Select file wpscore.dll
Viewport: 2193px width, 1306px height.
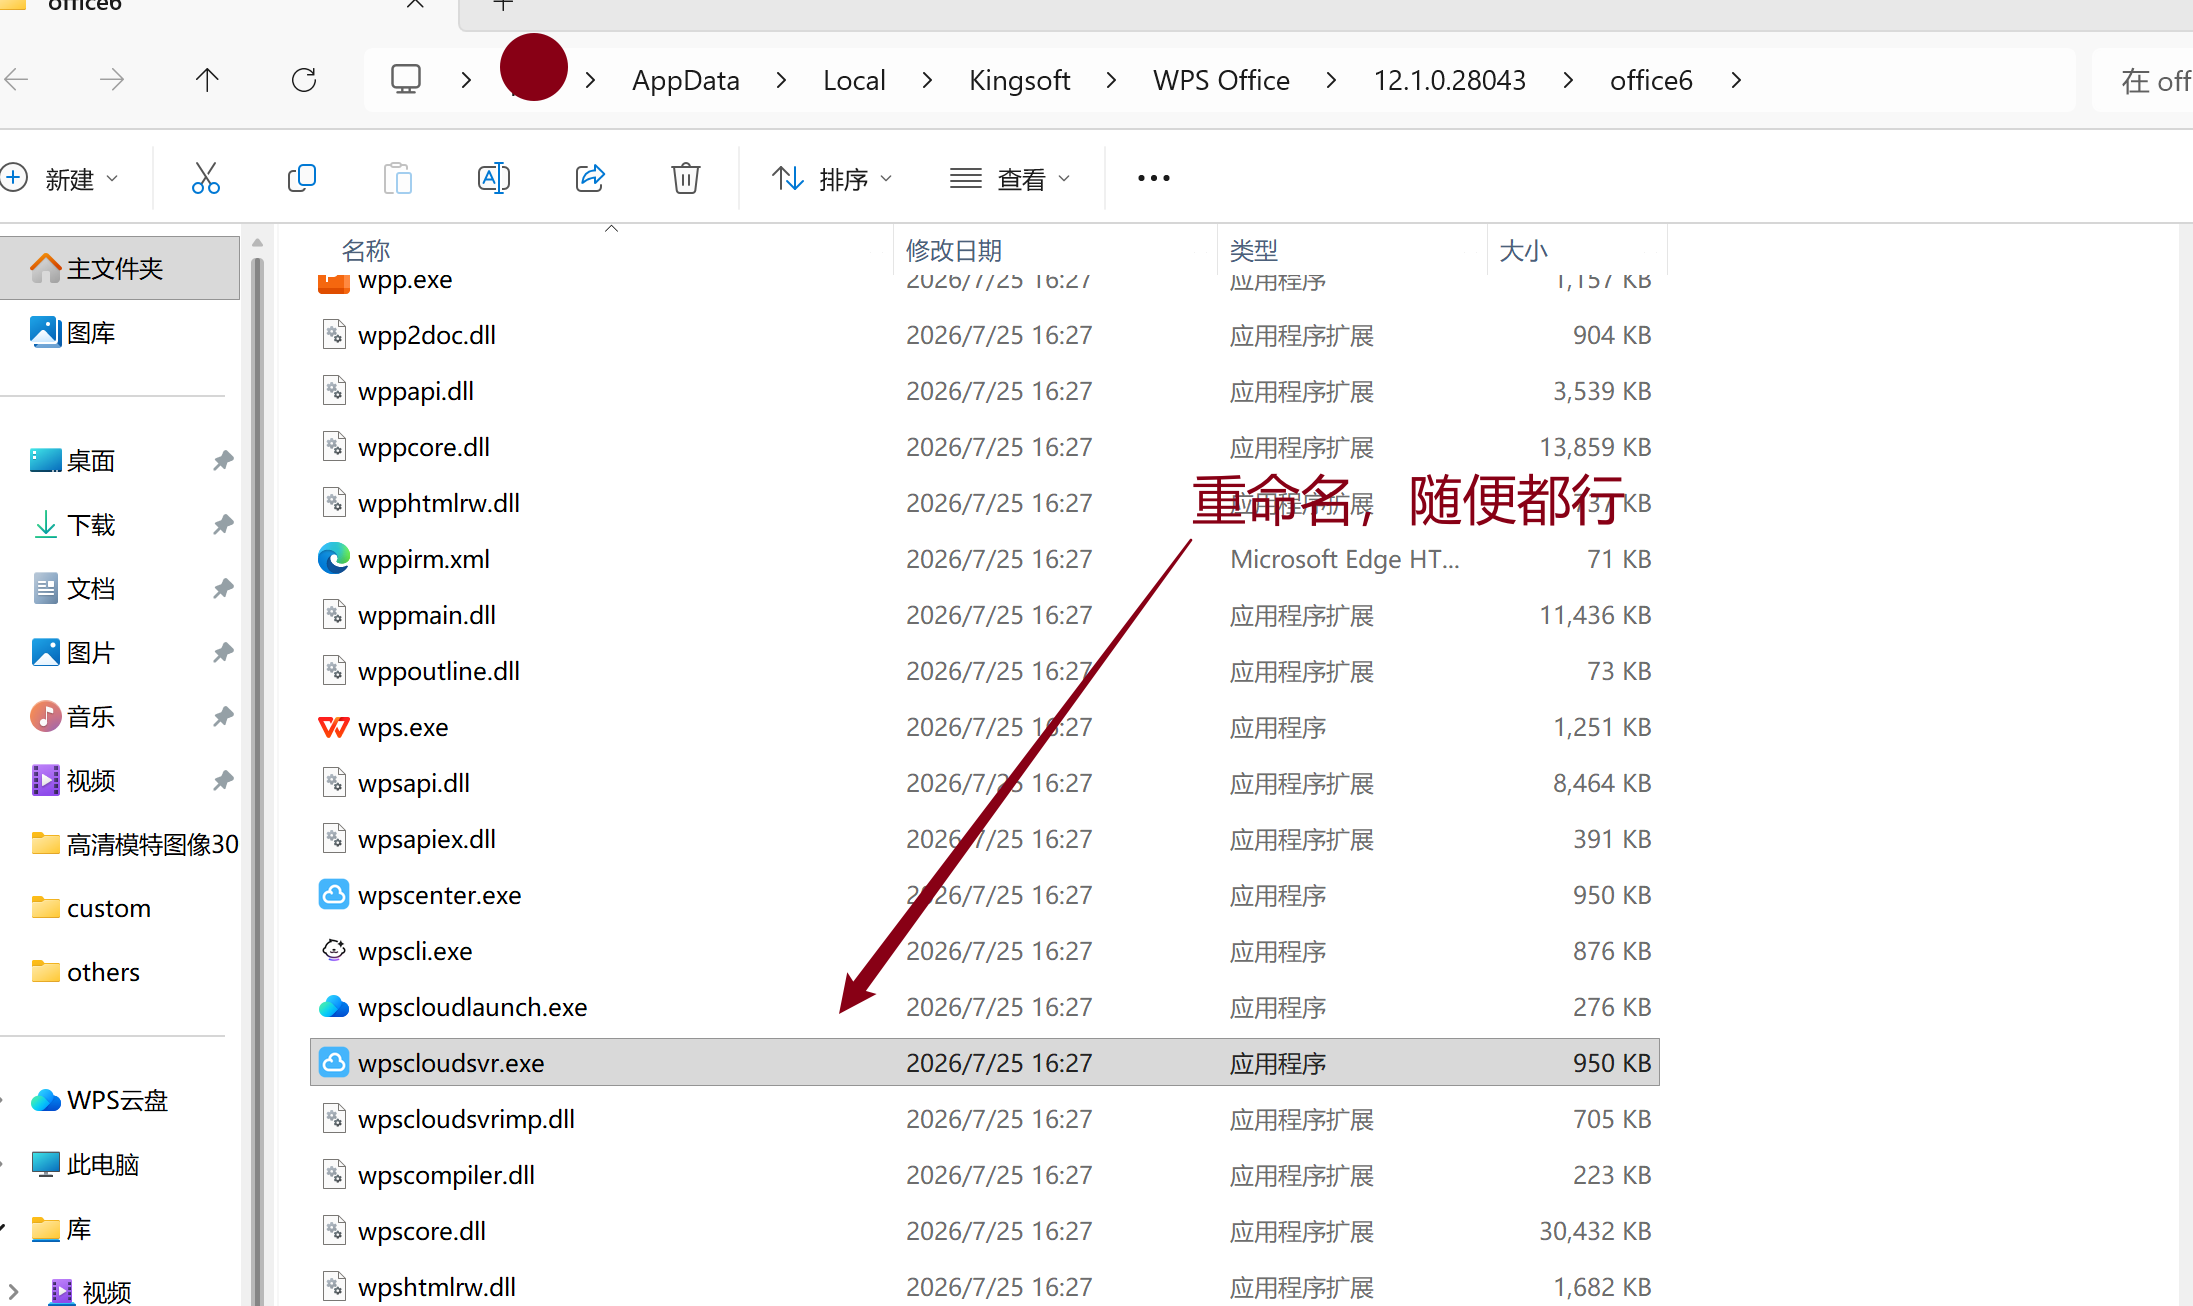422,1231
